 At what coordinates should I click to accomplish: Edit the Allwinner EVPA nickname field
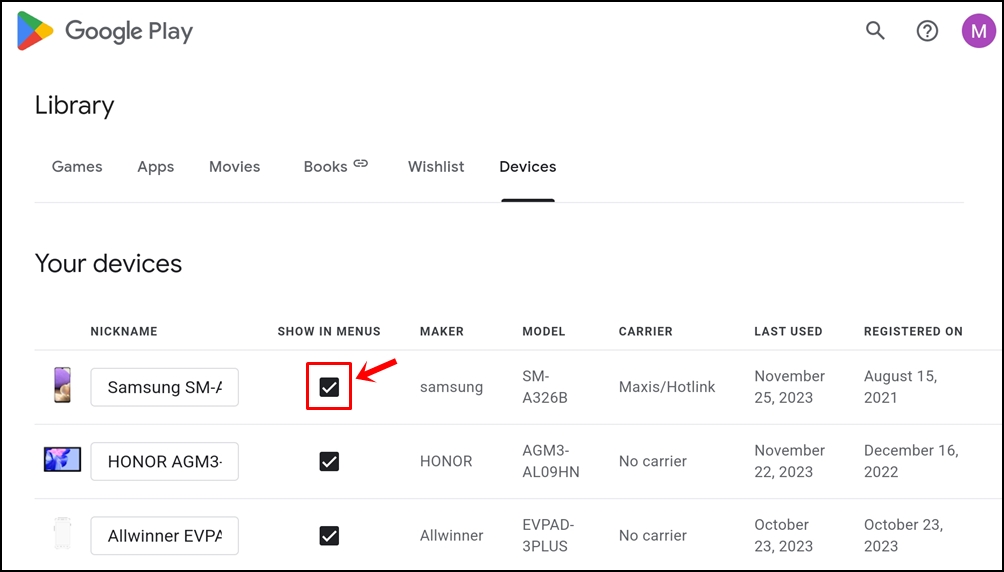coord(165,535)
